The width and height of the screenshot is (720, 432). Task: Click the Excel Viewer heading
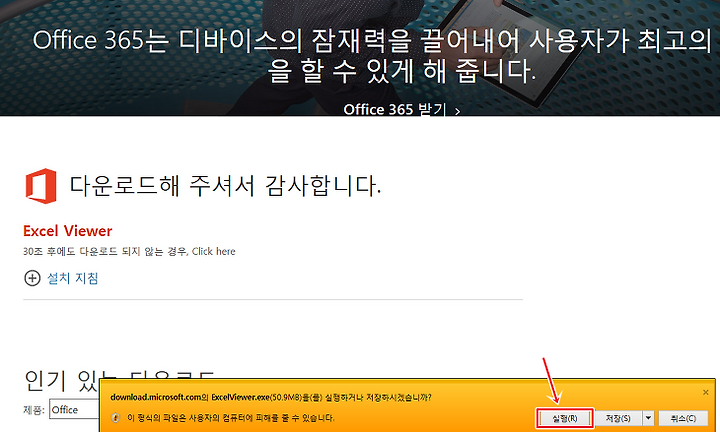click(68, 230)
